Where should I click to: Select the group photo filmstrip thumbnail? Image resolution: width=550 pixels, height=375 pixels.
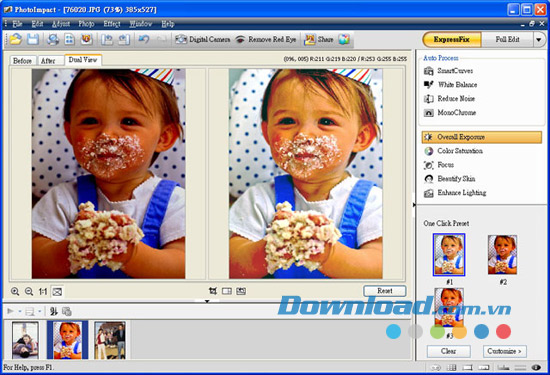pos(110,340)
